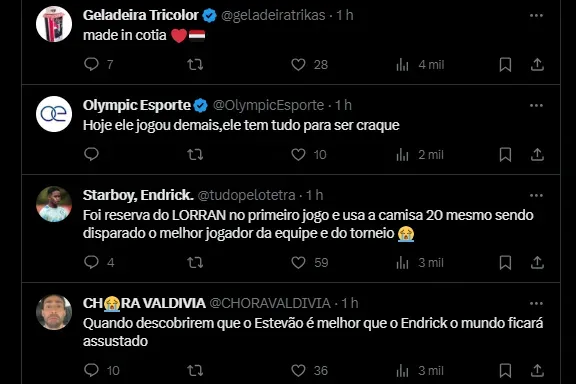Share the Olympic Esporte tweet
The width and height of the screenshot is (576, 384).
[537, 154]
